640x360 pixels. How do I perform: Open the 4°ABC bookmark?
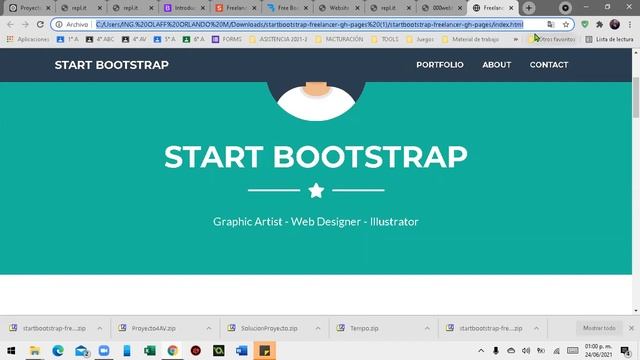pyautogui.click(x=100, y=39)
